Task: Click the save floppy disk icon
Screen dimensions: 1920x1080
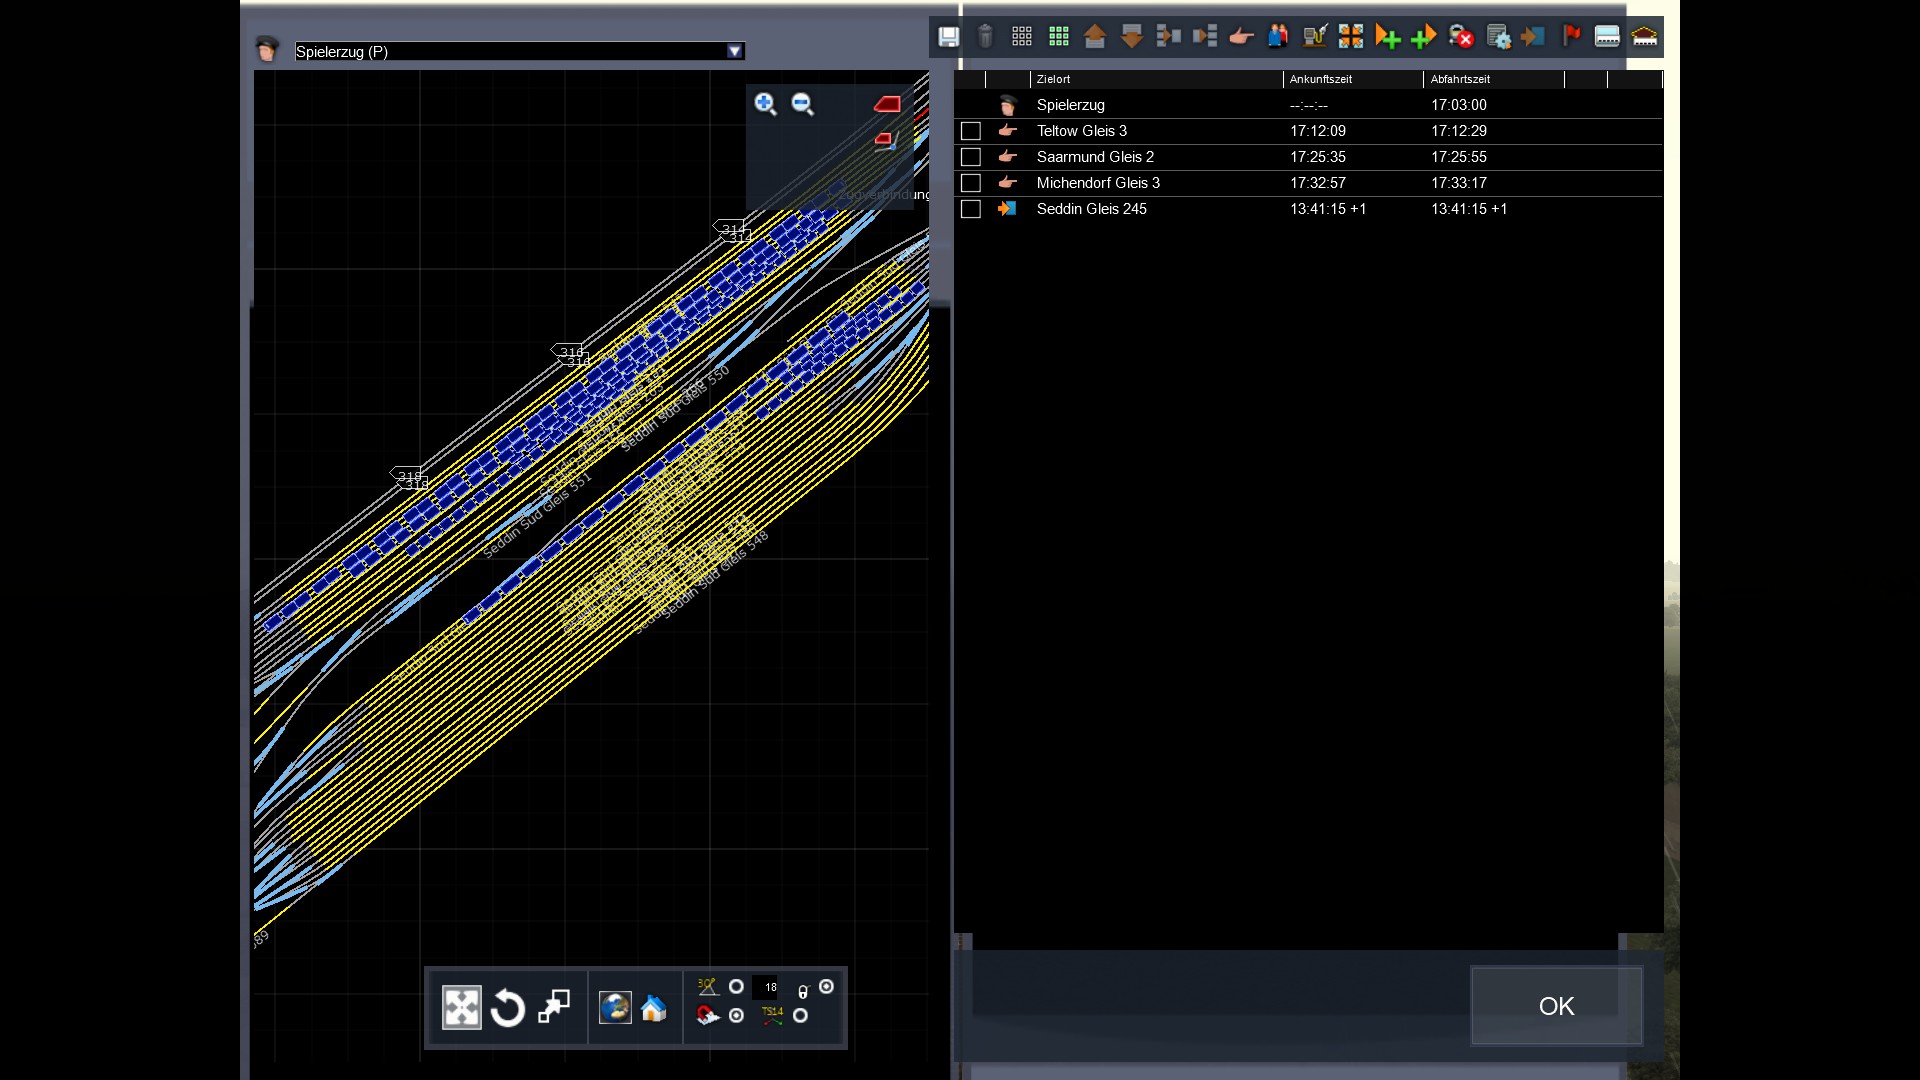Action: point(948,37)
